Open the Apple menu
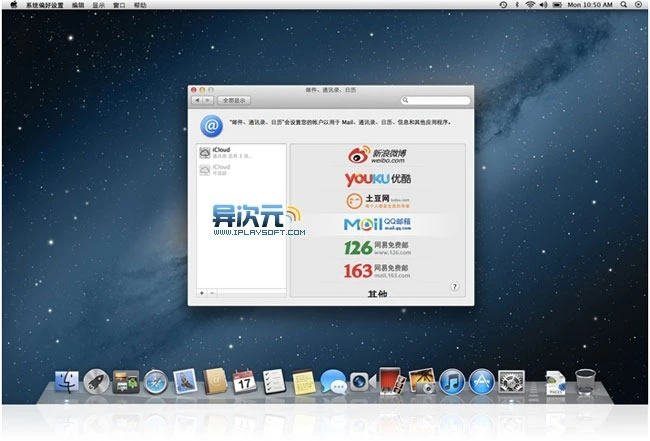 (x=13, y=5)
